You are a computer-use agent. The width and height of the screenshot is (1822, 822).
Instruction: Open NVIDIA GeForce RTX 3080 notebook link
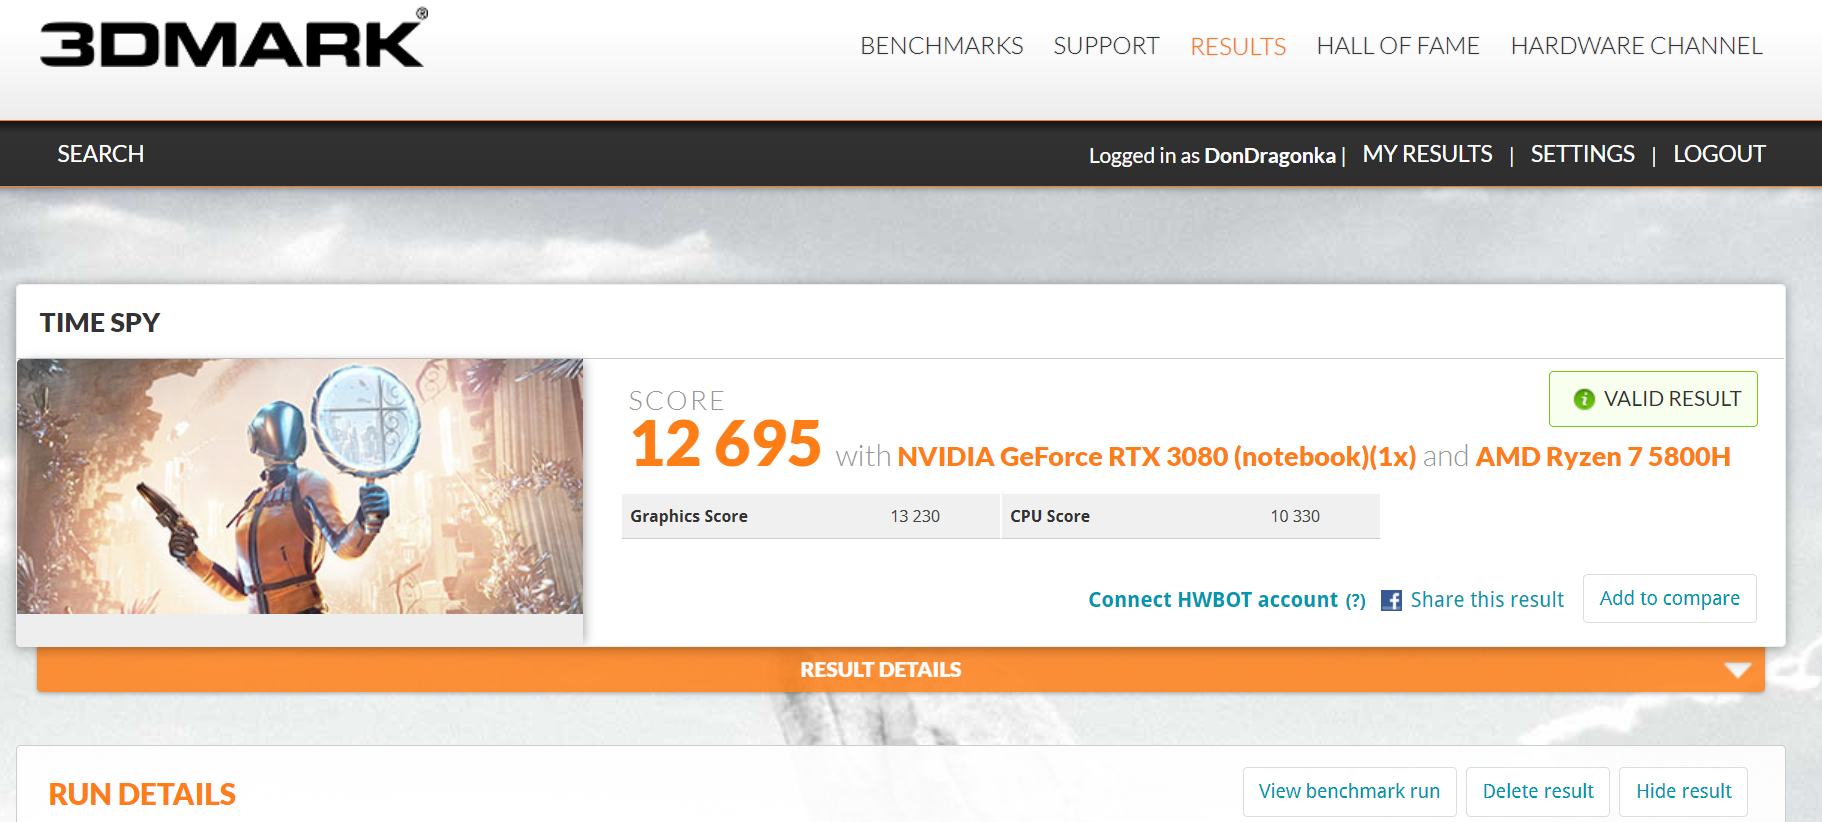1156,457
